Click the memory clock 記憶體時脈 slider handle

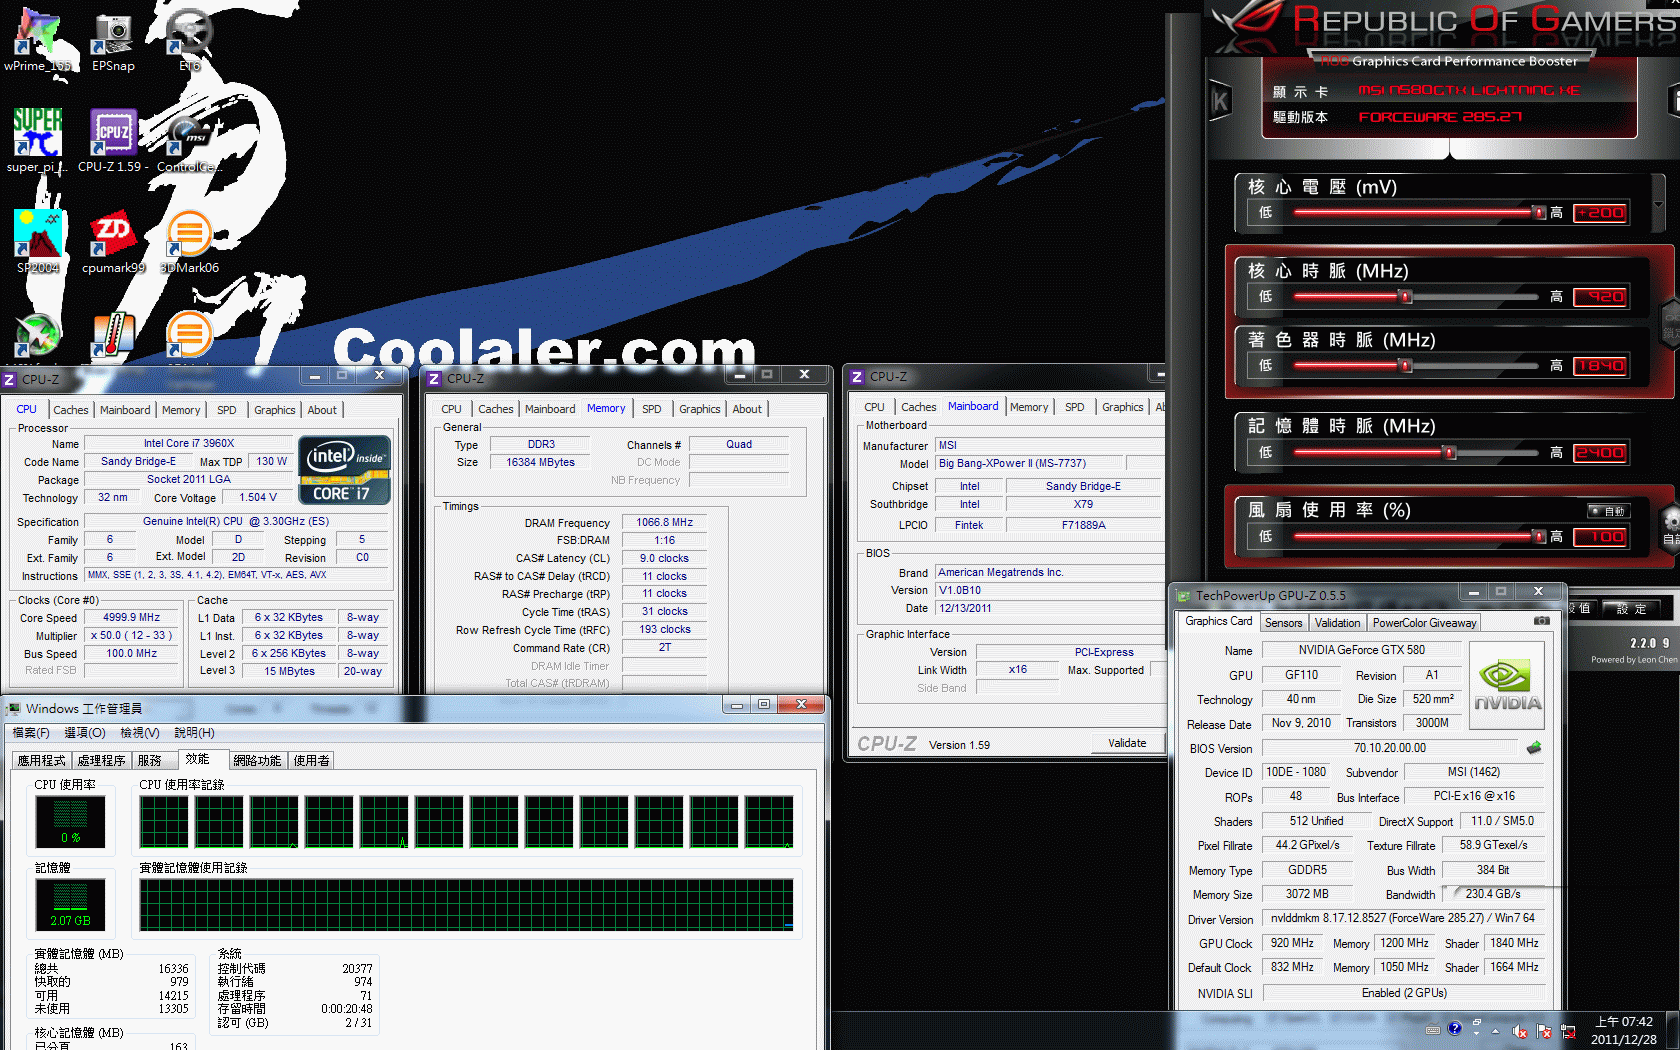[x=1449, y=453]
